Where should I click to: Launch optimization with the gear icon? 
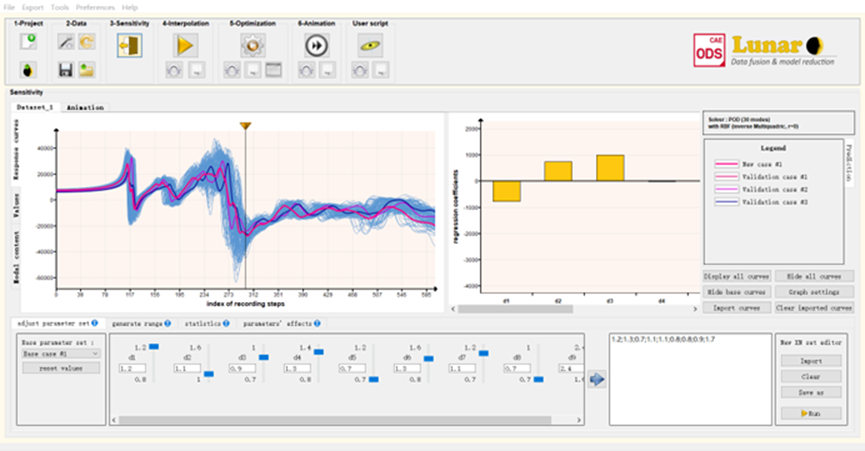coord(253,45)
